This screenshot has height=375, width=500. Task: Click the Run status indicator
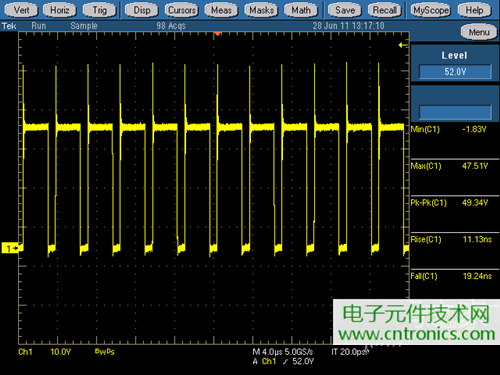[39, 26]
